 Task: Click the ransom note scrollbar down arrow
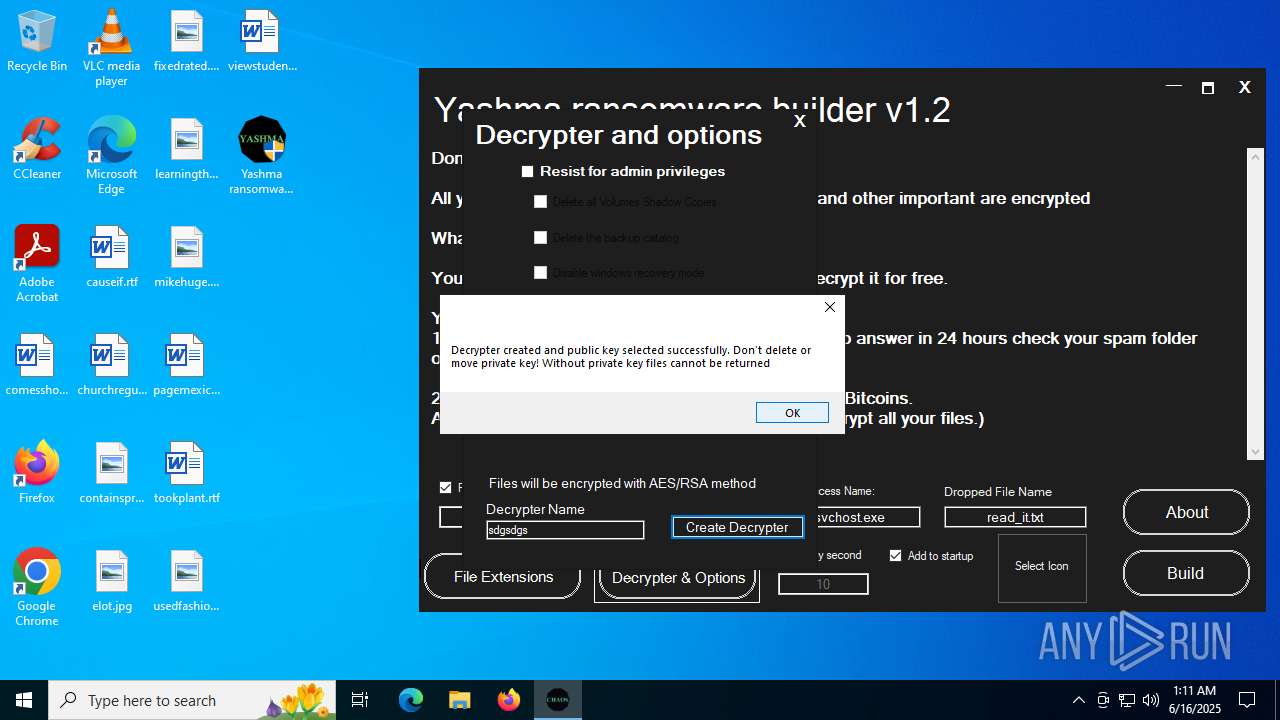(1256, 452)
